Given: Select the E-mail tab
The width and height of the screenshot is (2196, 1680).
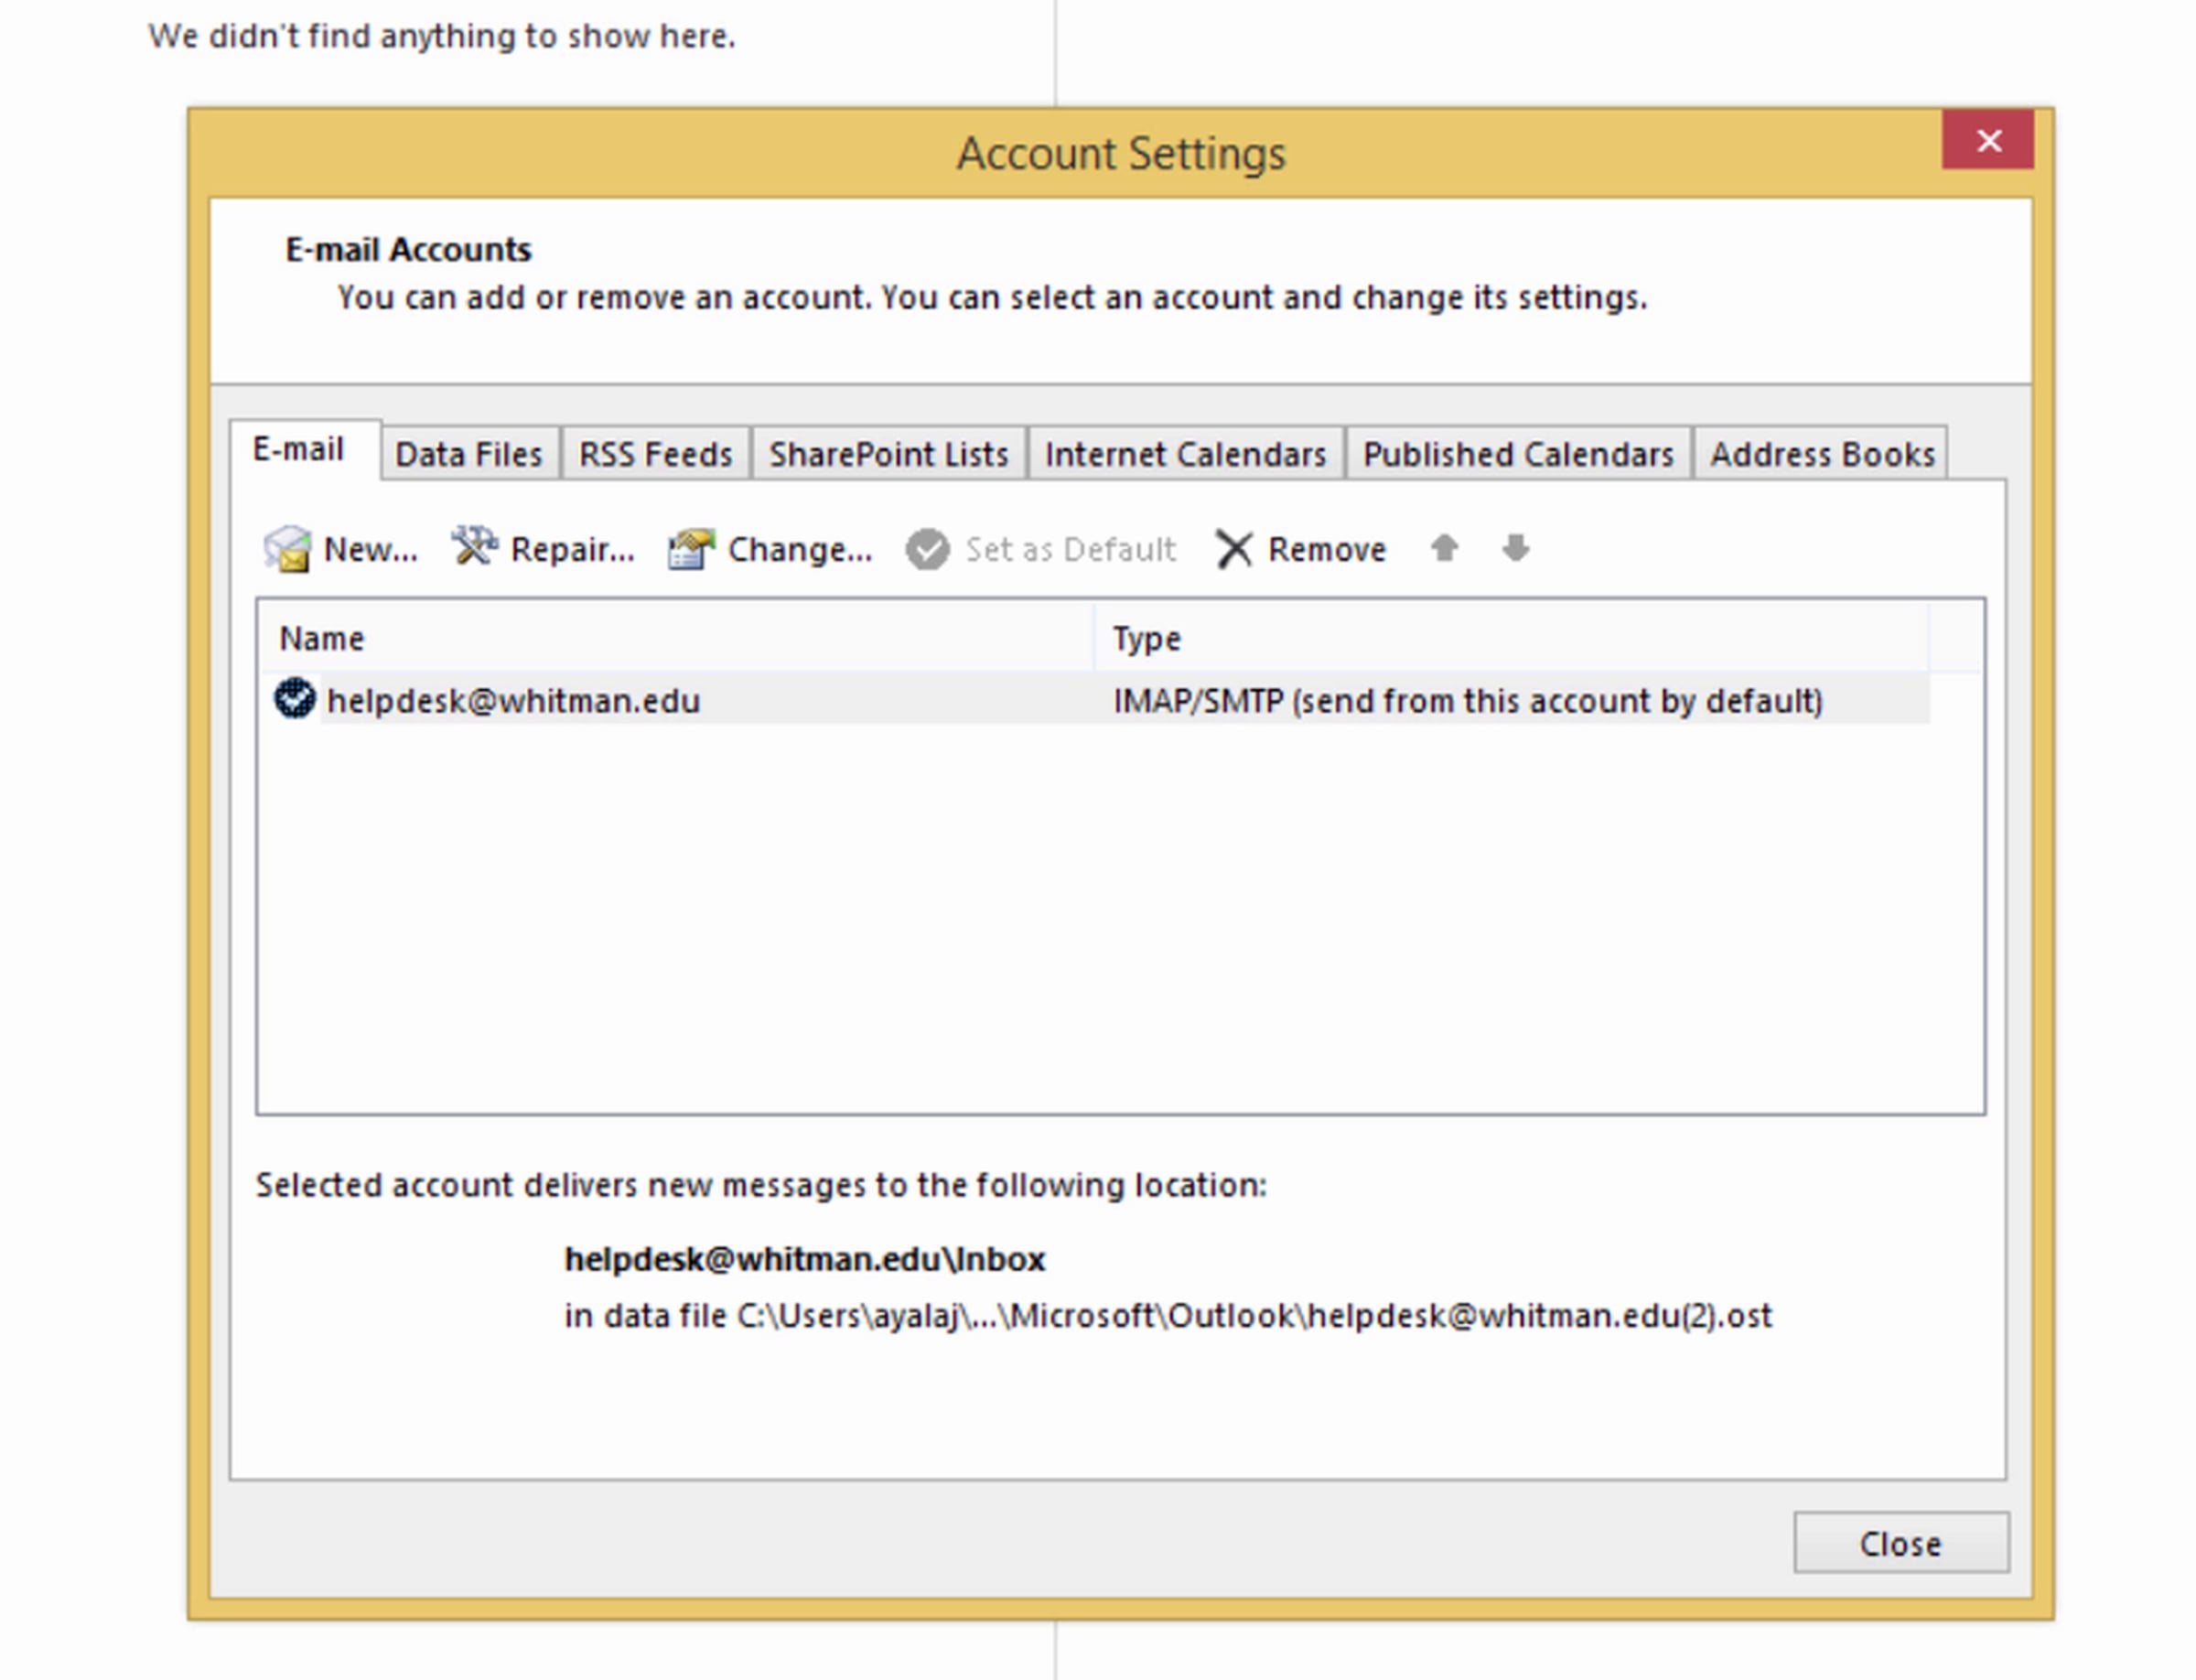Looking at the screenshot, I should click(298, 450).
